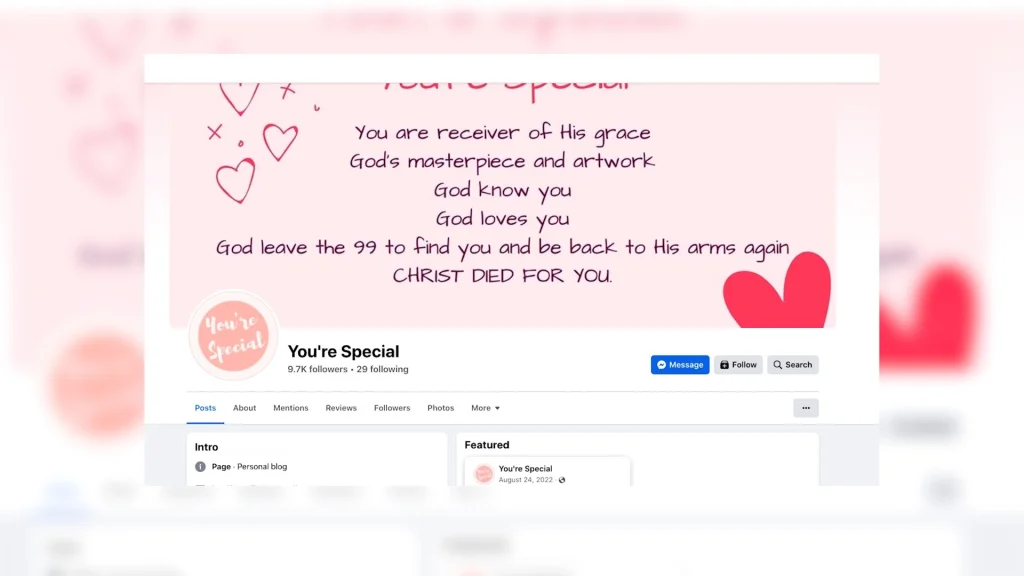Viewport: 1024px width, 576px height.
Task: Click the Messenger icon in Message button
Action: (x=662, y=365)
